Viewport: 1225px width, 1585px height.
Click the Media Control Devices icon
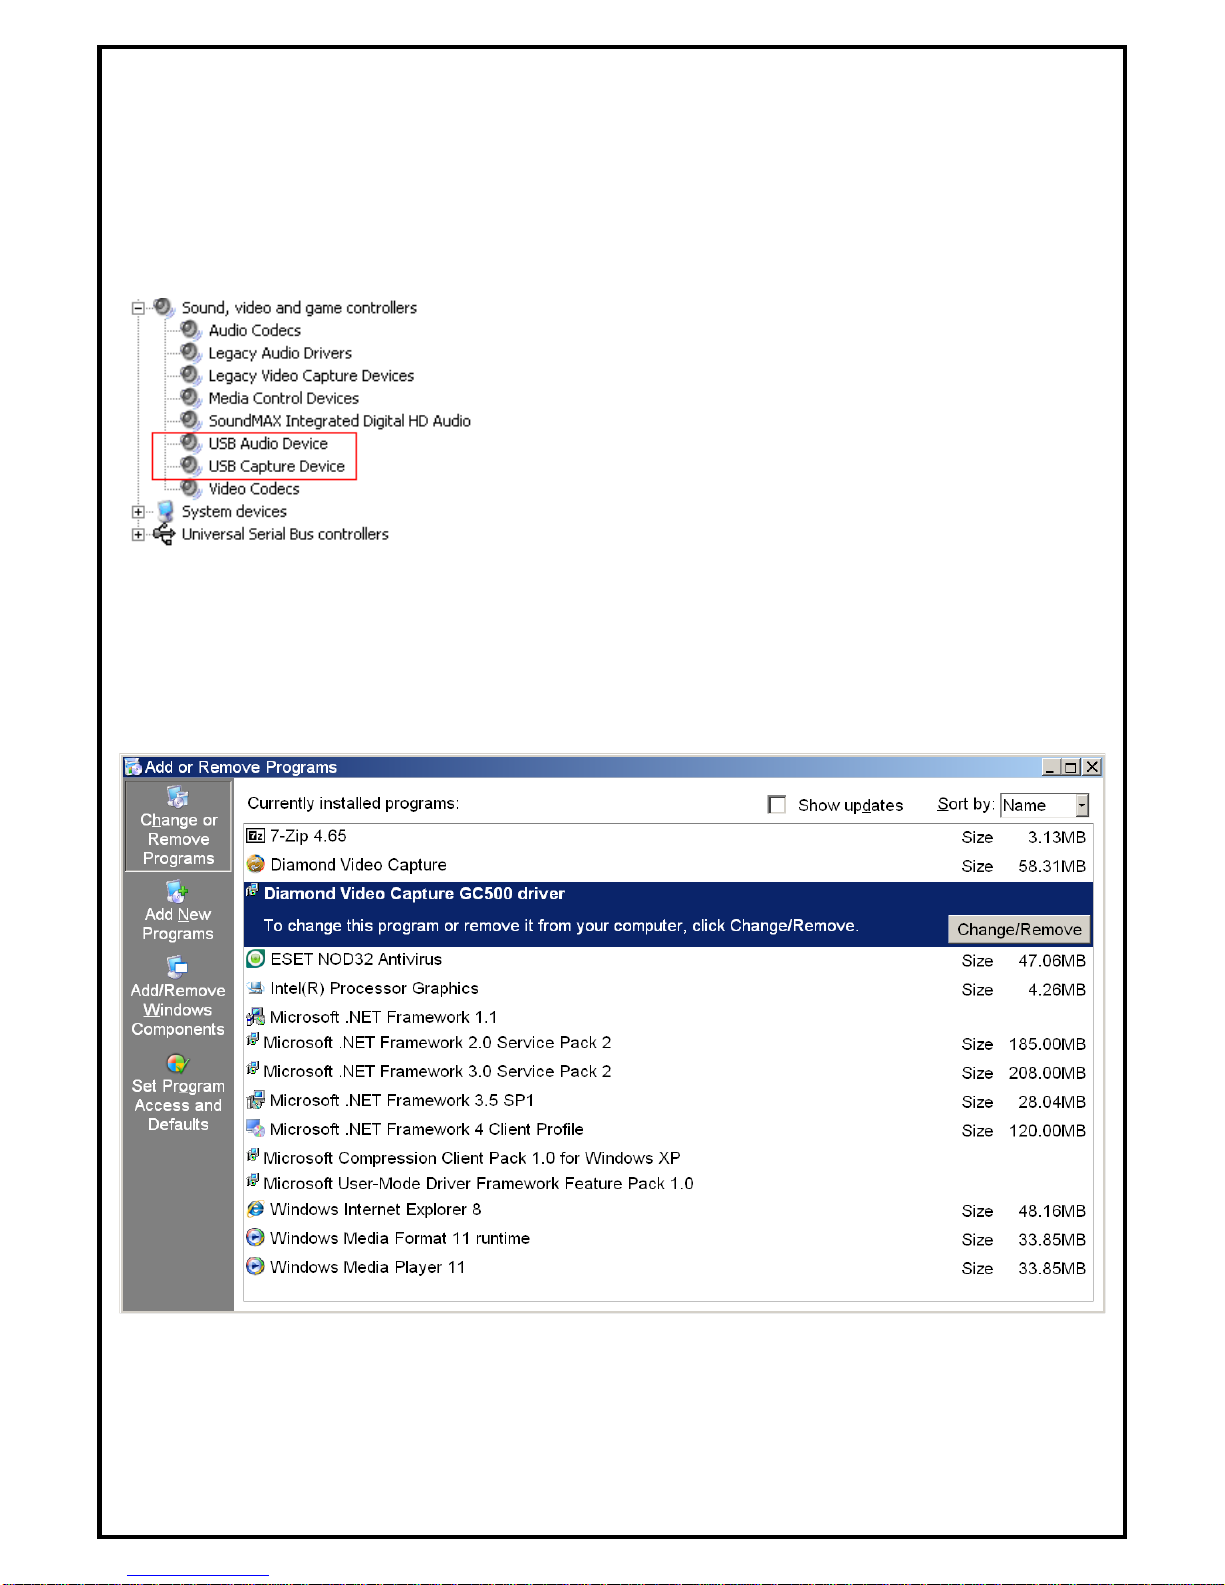coord(191,398)
